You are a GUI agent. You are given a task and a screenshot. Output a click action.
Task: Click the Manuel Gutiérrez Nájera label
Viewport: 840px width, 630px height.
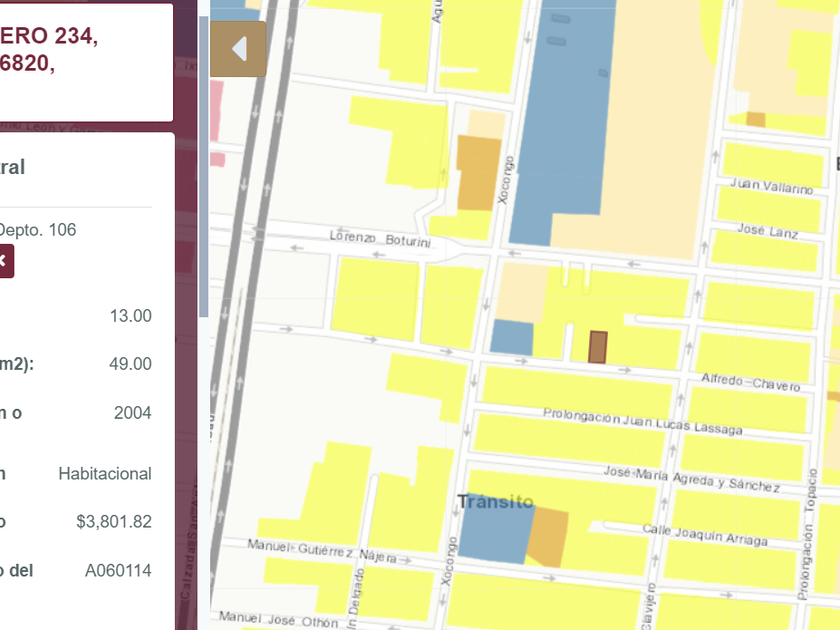321,551
